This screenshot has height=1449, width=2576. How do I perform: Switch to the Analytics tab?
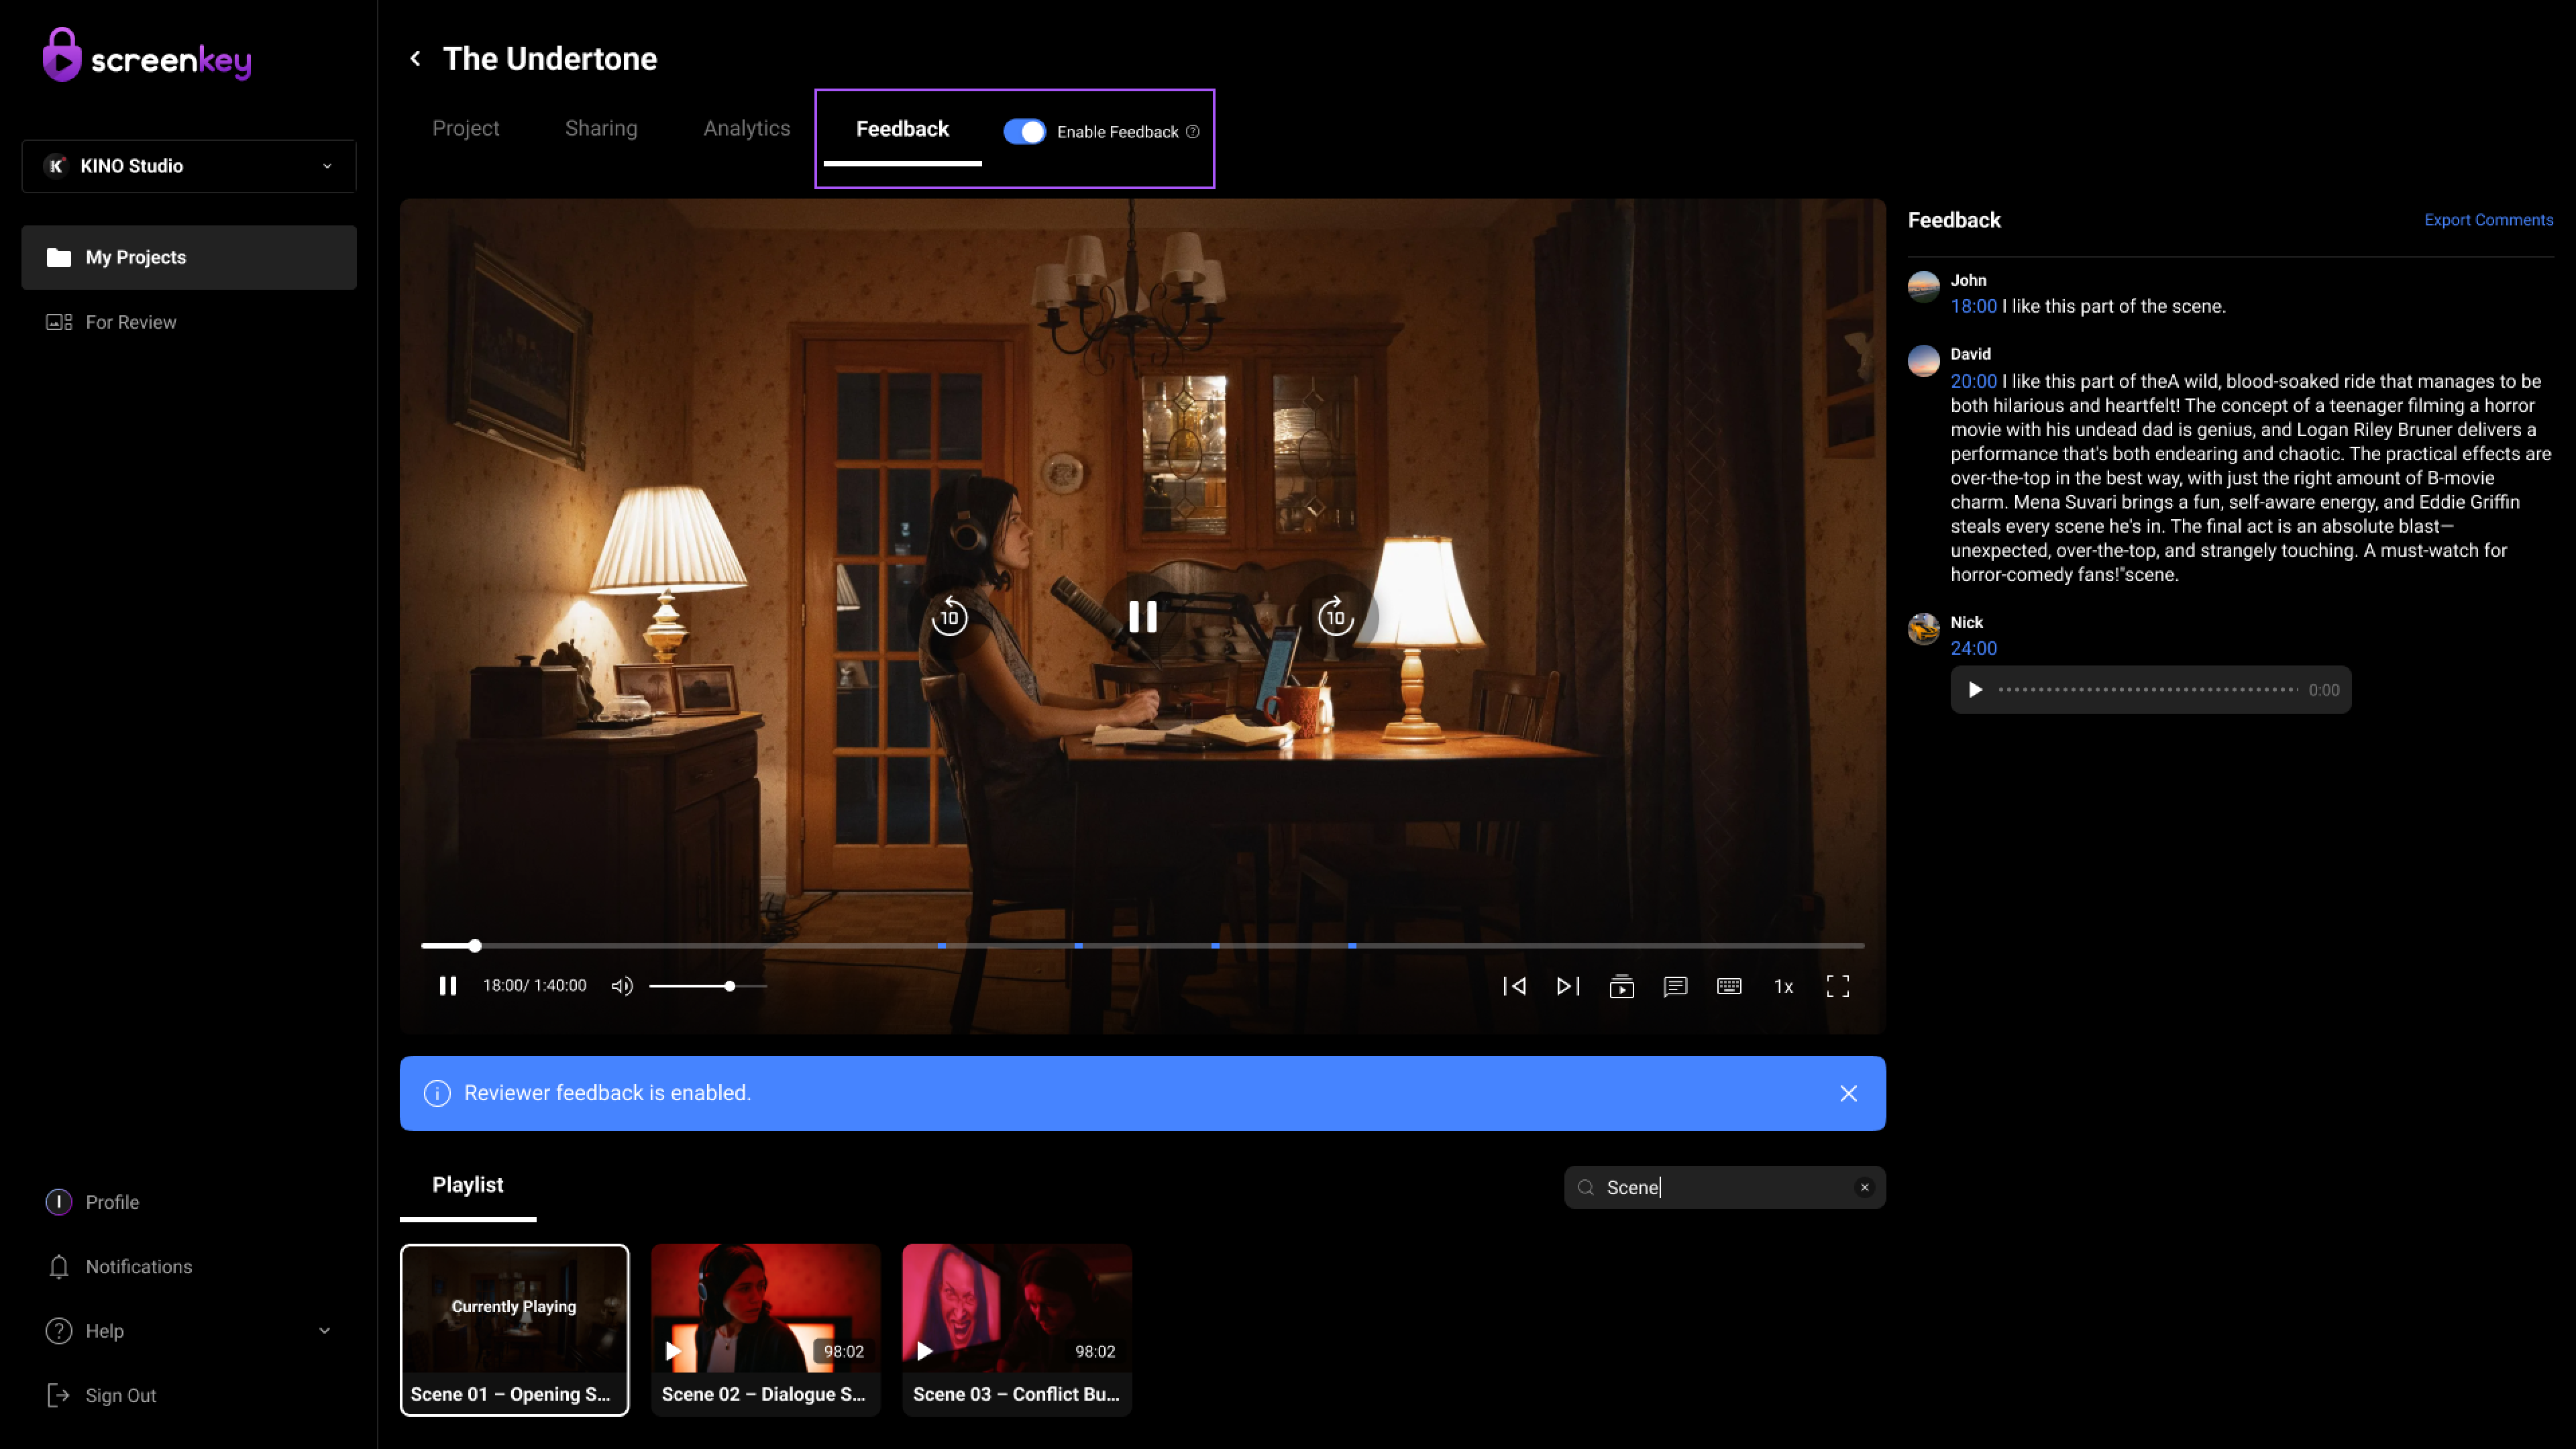746,128
